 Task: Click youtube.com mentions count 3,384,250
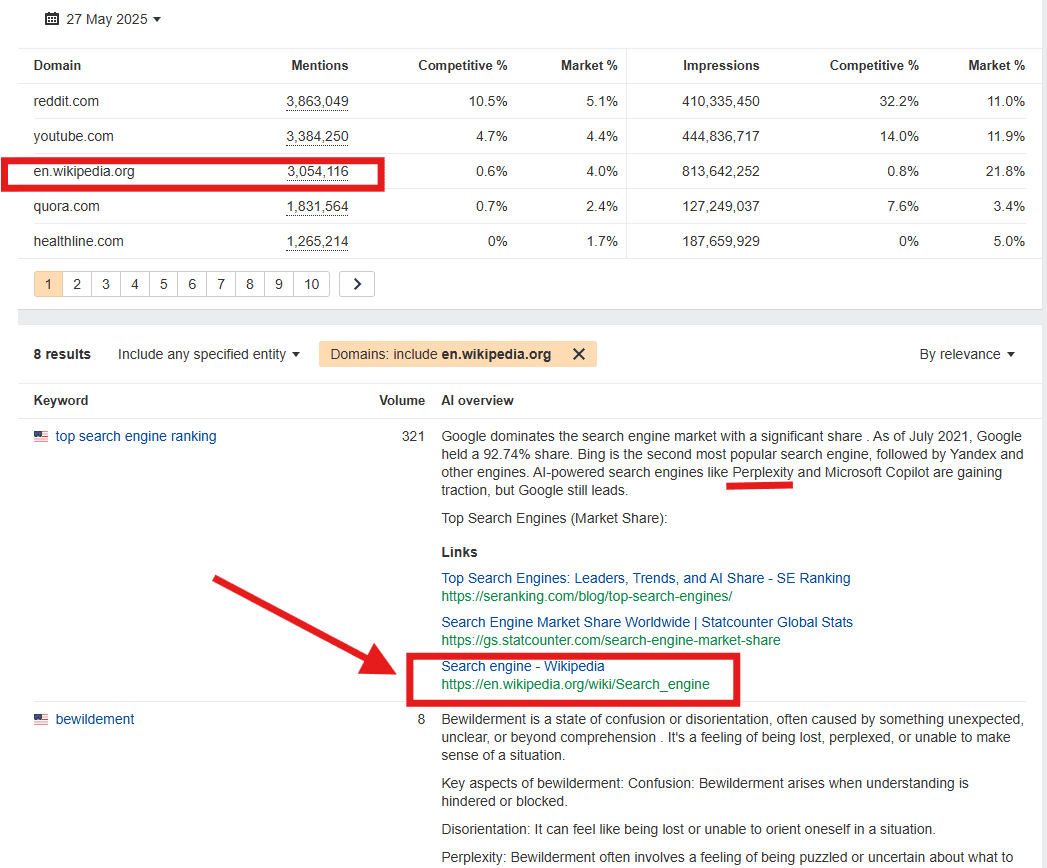pos(317,137)
